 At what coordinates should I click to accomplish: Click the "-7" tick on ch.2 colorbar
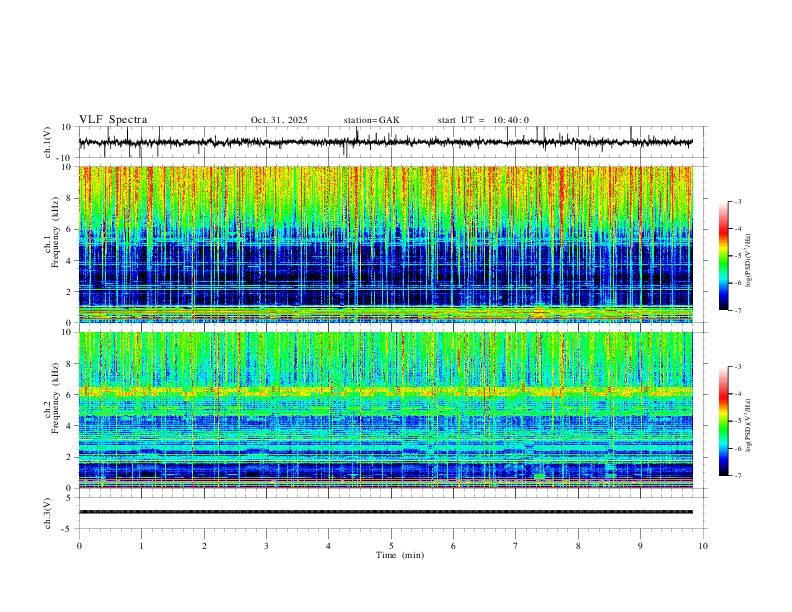click(x=737, y=475)
